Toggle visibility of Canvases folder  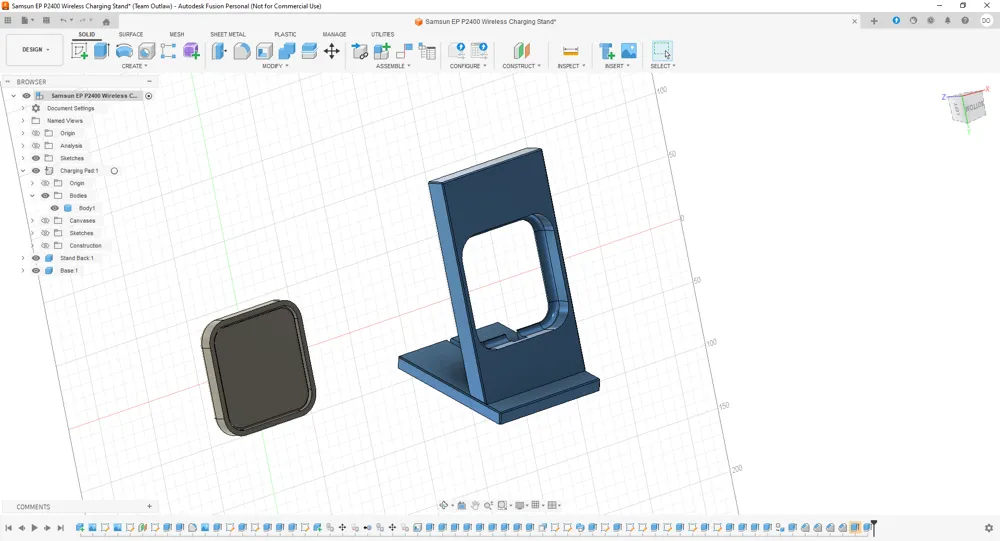(x=45, y=220)
